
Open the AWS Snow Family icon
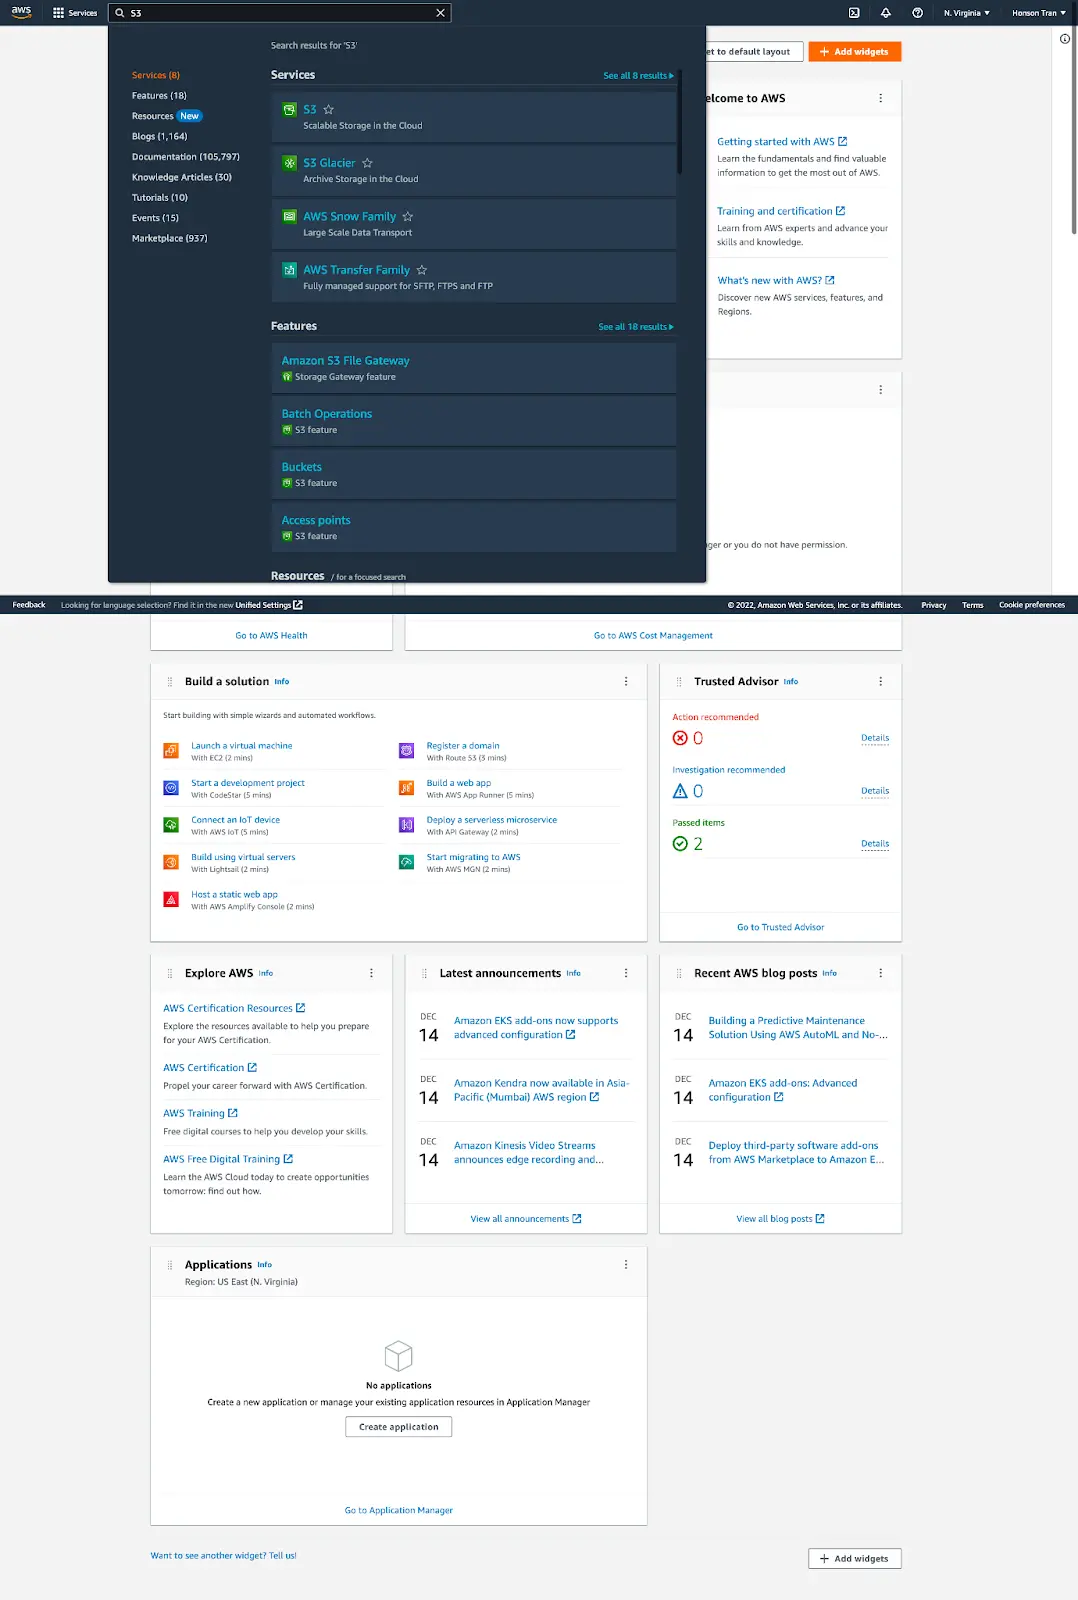coord(289,216)
